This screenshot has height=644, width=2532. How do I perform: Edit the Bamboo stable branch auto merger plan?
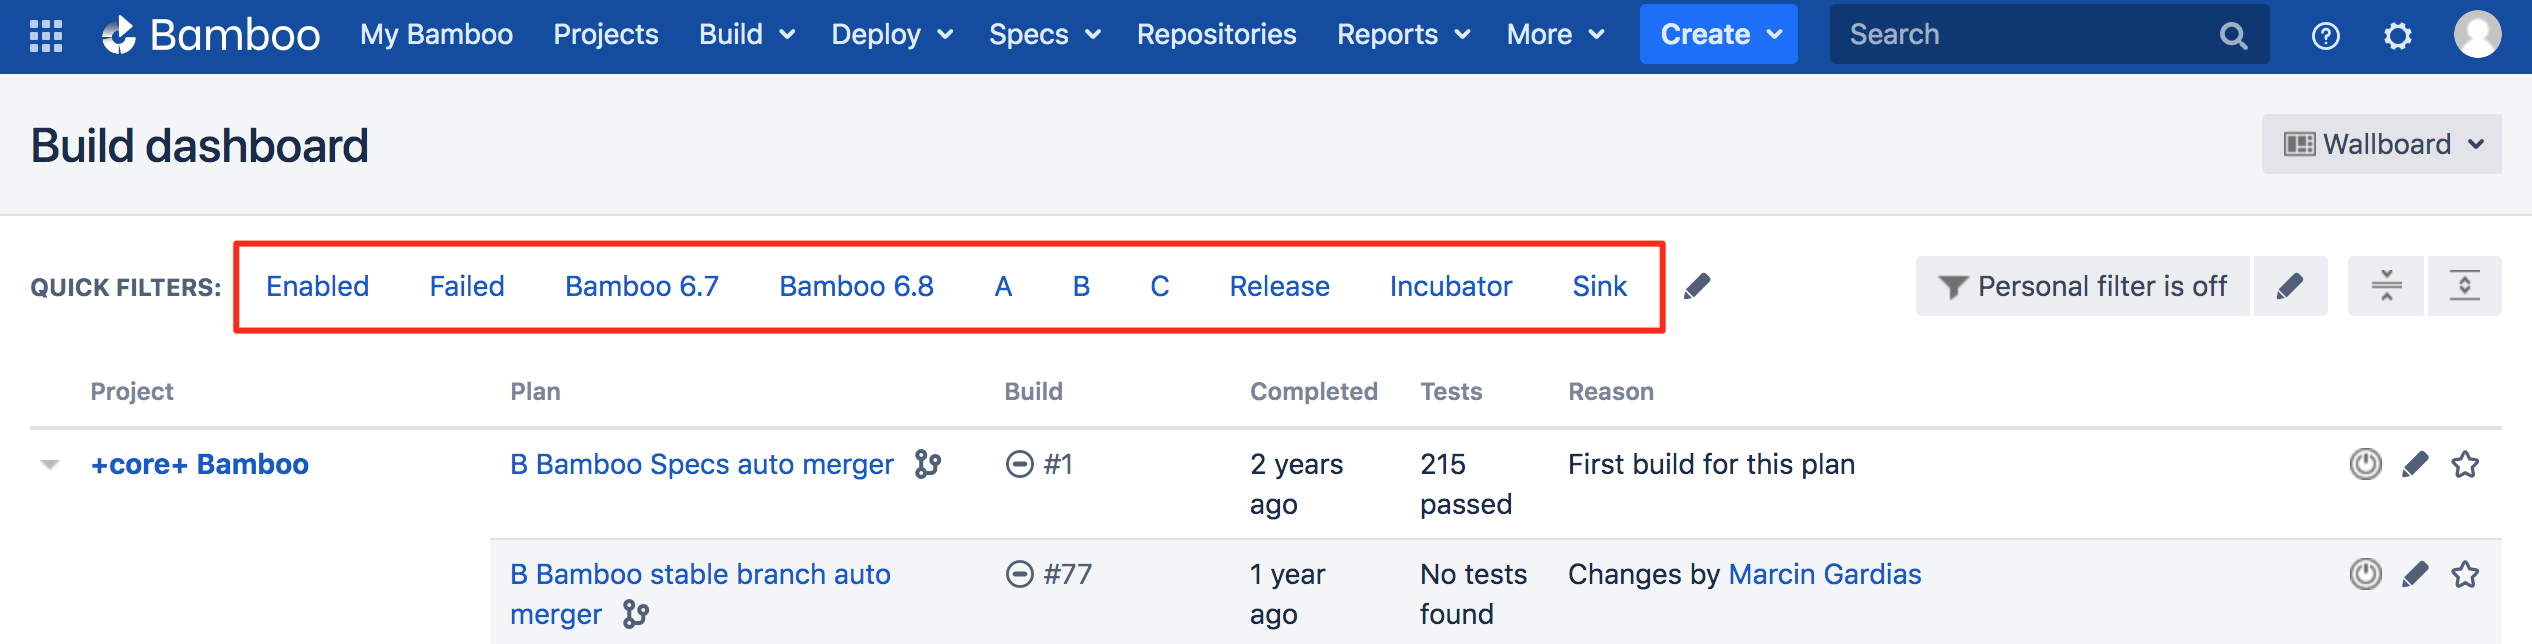click(2416, 575)
